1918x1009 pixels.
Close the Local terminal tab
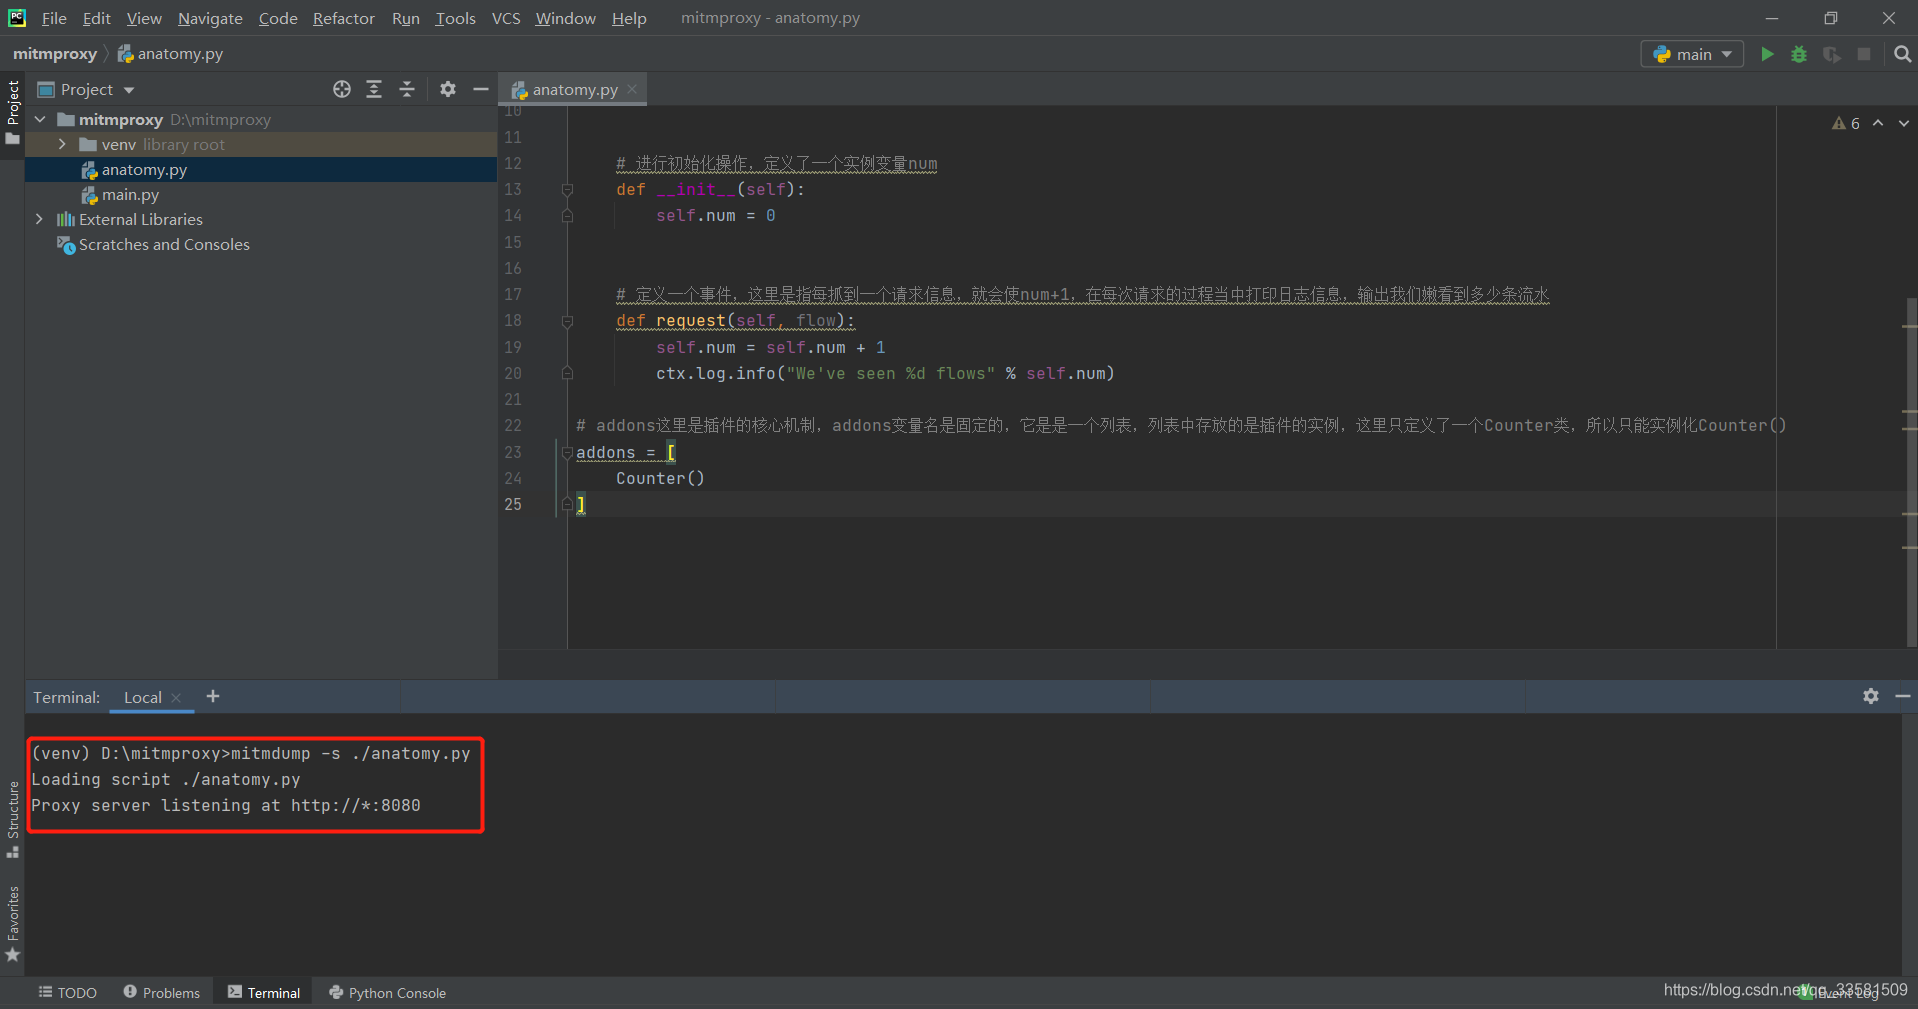176,698
